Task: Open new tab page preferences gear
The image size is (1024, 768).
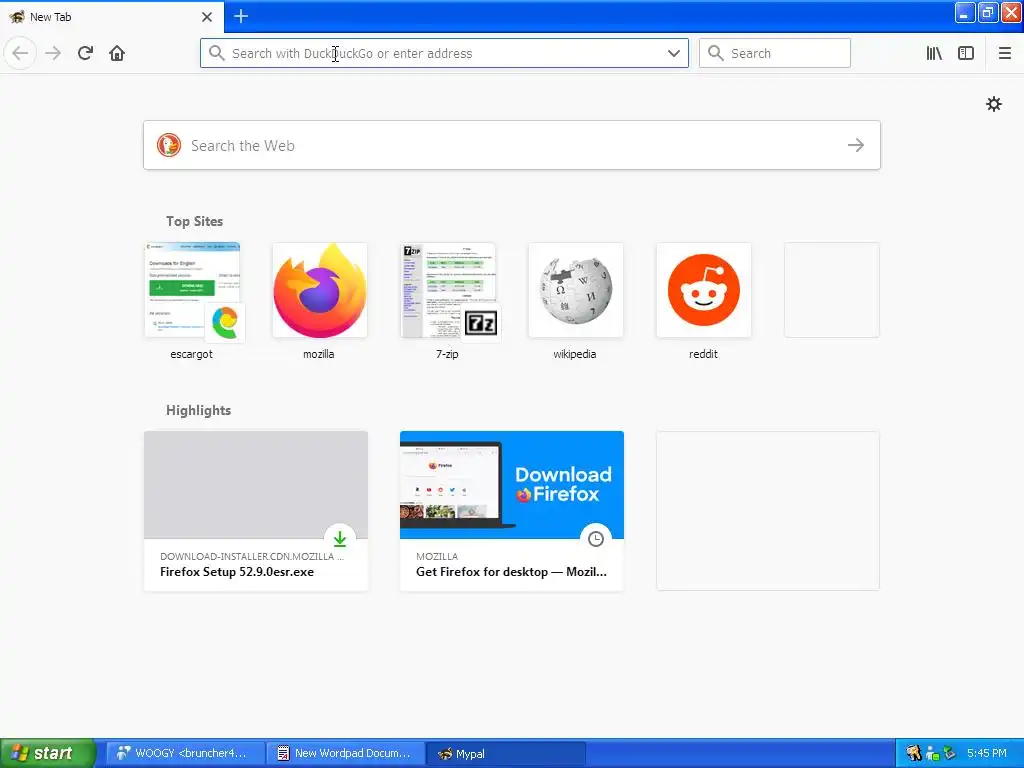Action: pyautogui.click(x=993, y=104)
